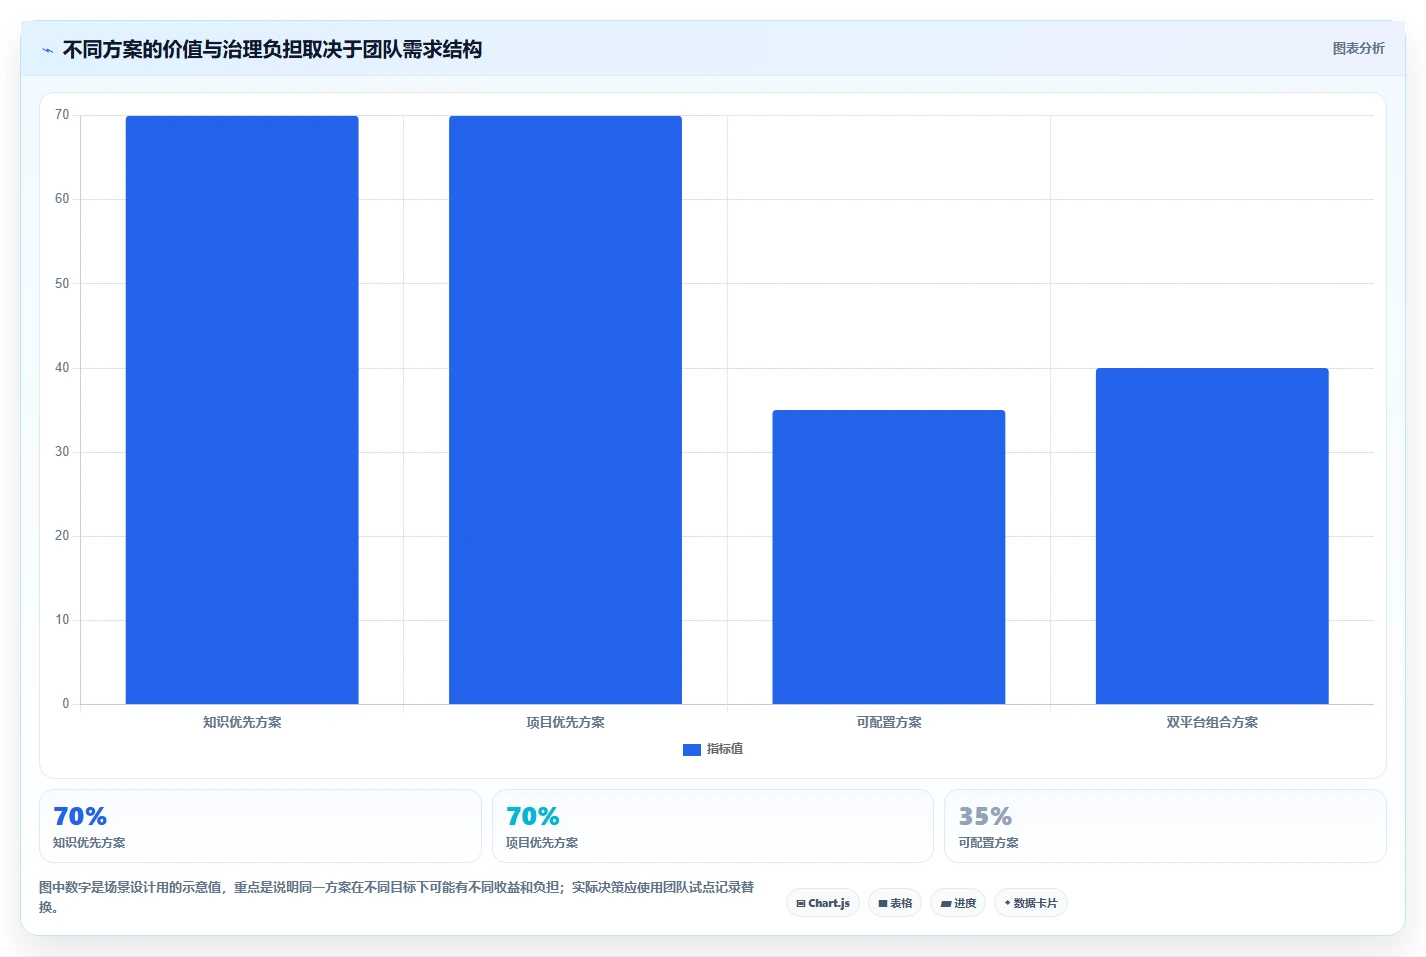Click the y-axis value 0
Screen dimensions: 1426x957
[x=66, y=704]
